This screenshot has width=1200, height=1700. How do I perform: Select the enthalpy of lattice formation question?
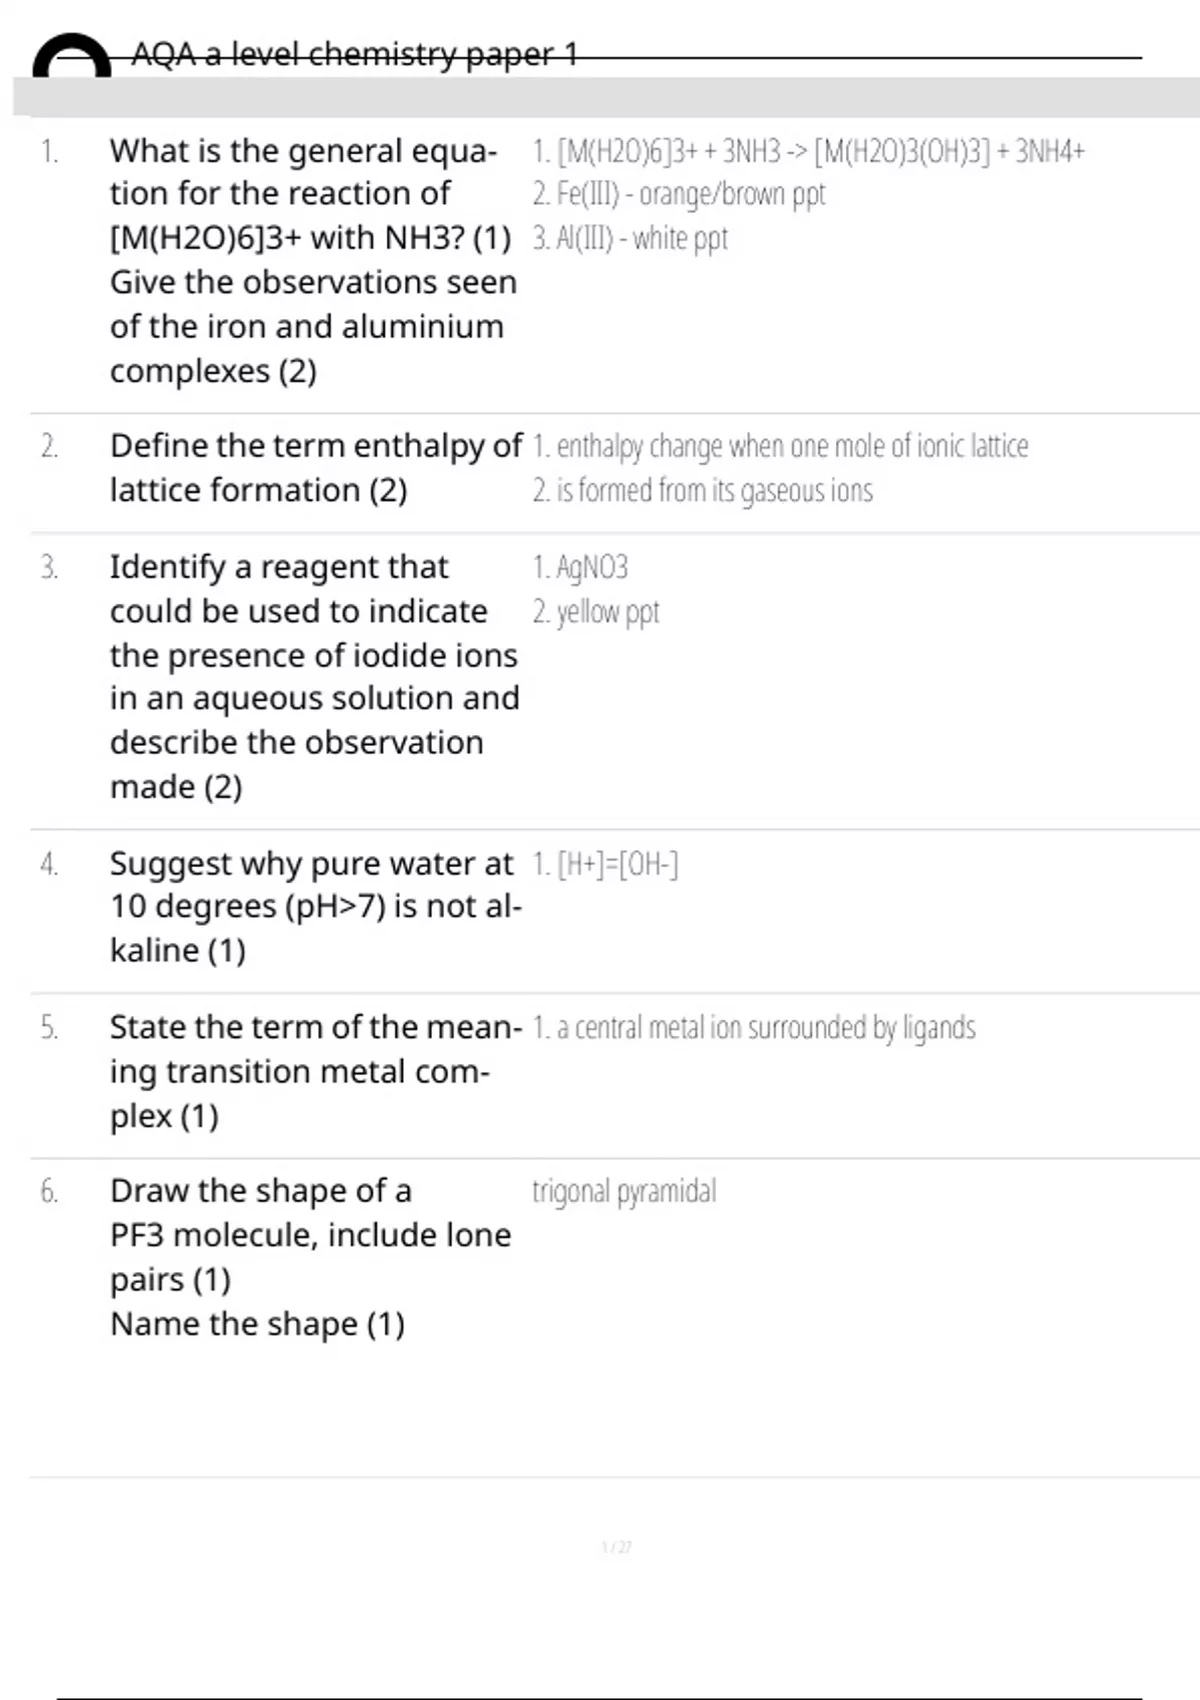point(315,467)
